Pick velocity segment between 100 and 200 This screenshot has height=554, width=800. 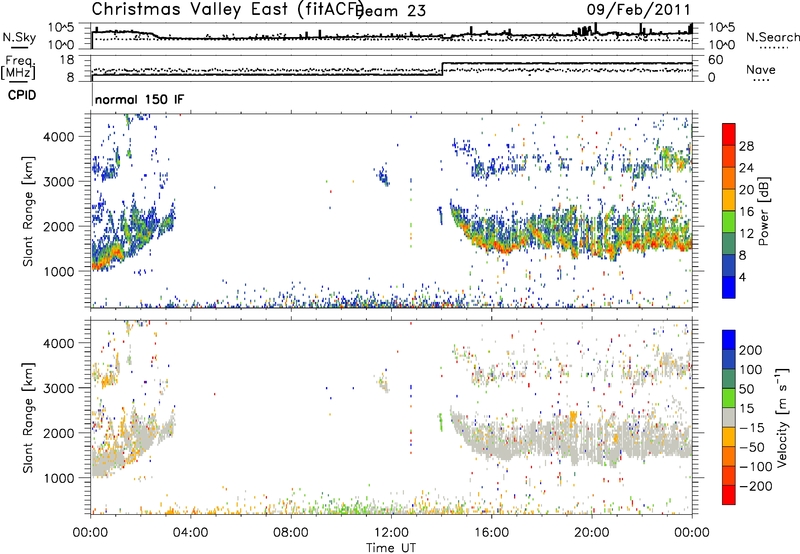point(729,360)
